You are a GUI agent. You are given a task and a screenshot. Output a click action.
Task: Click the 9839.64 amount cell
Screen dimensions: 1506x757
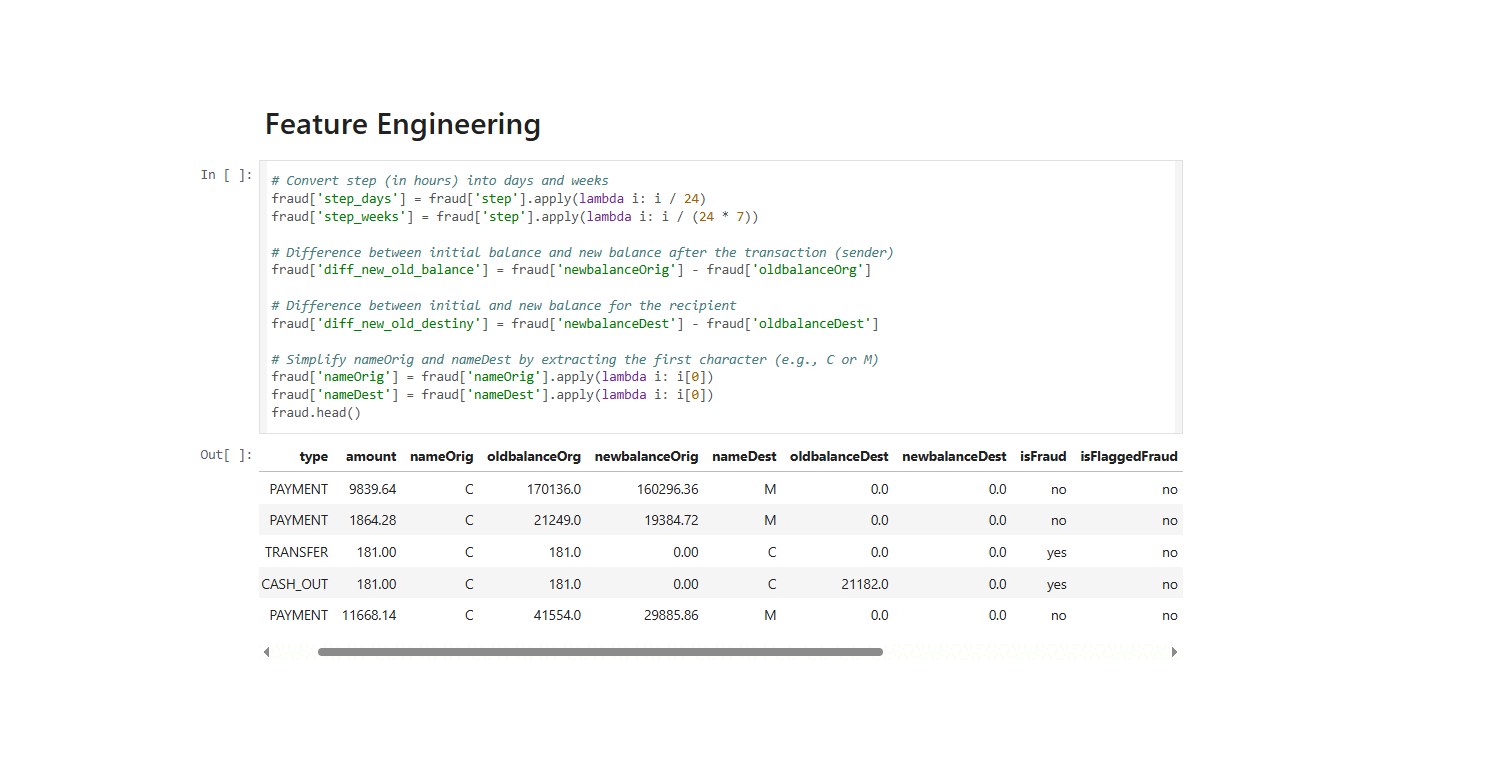(372, 489)
